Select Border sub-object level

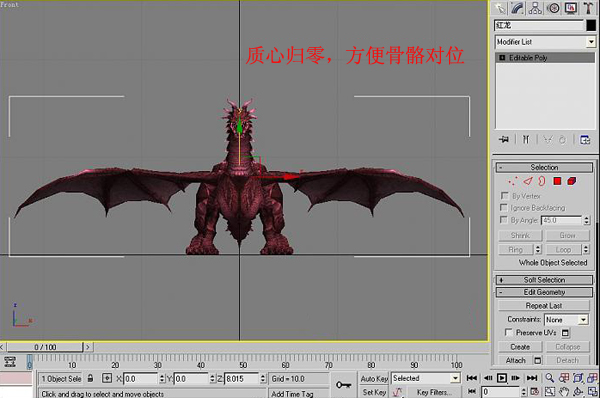[x=541, y=181]
